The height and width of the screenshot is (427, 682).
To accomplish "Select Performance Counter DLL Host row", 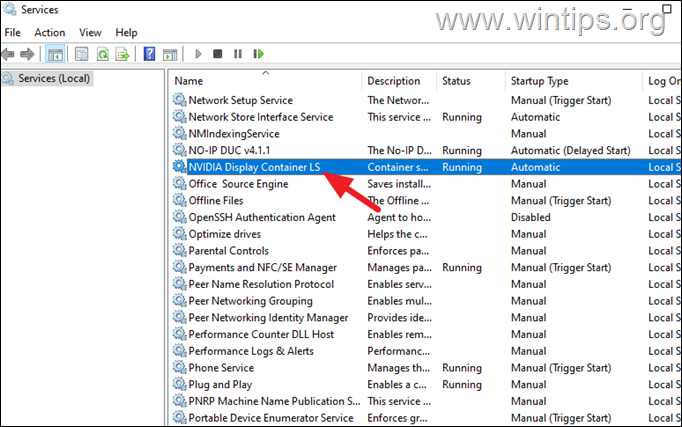I will [427, 335].
